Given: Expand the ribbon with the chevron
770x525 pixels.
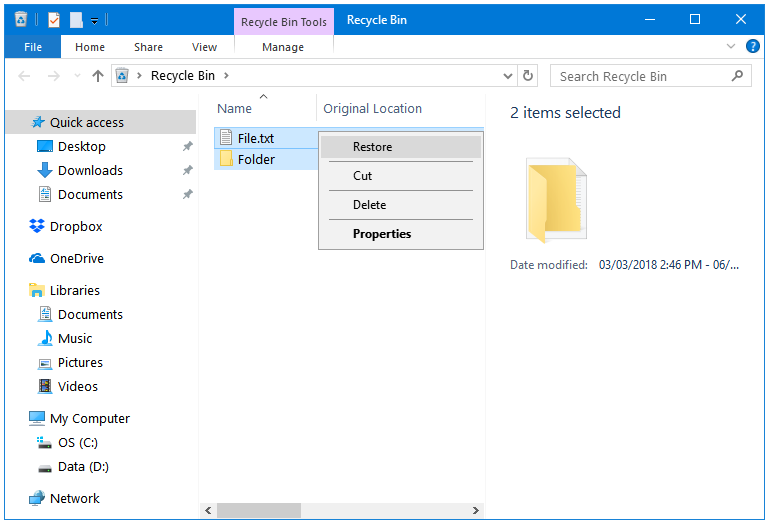Looking at the screenshot, I should click(731, 46).
